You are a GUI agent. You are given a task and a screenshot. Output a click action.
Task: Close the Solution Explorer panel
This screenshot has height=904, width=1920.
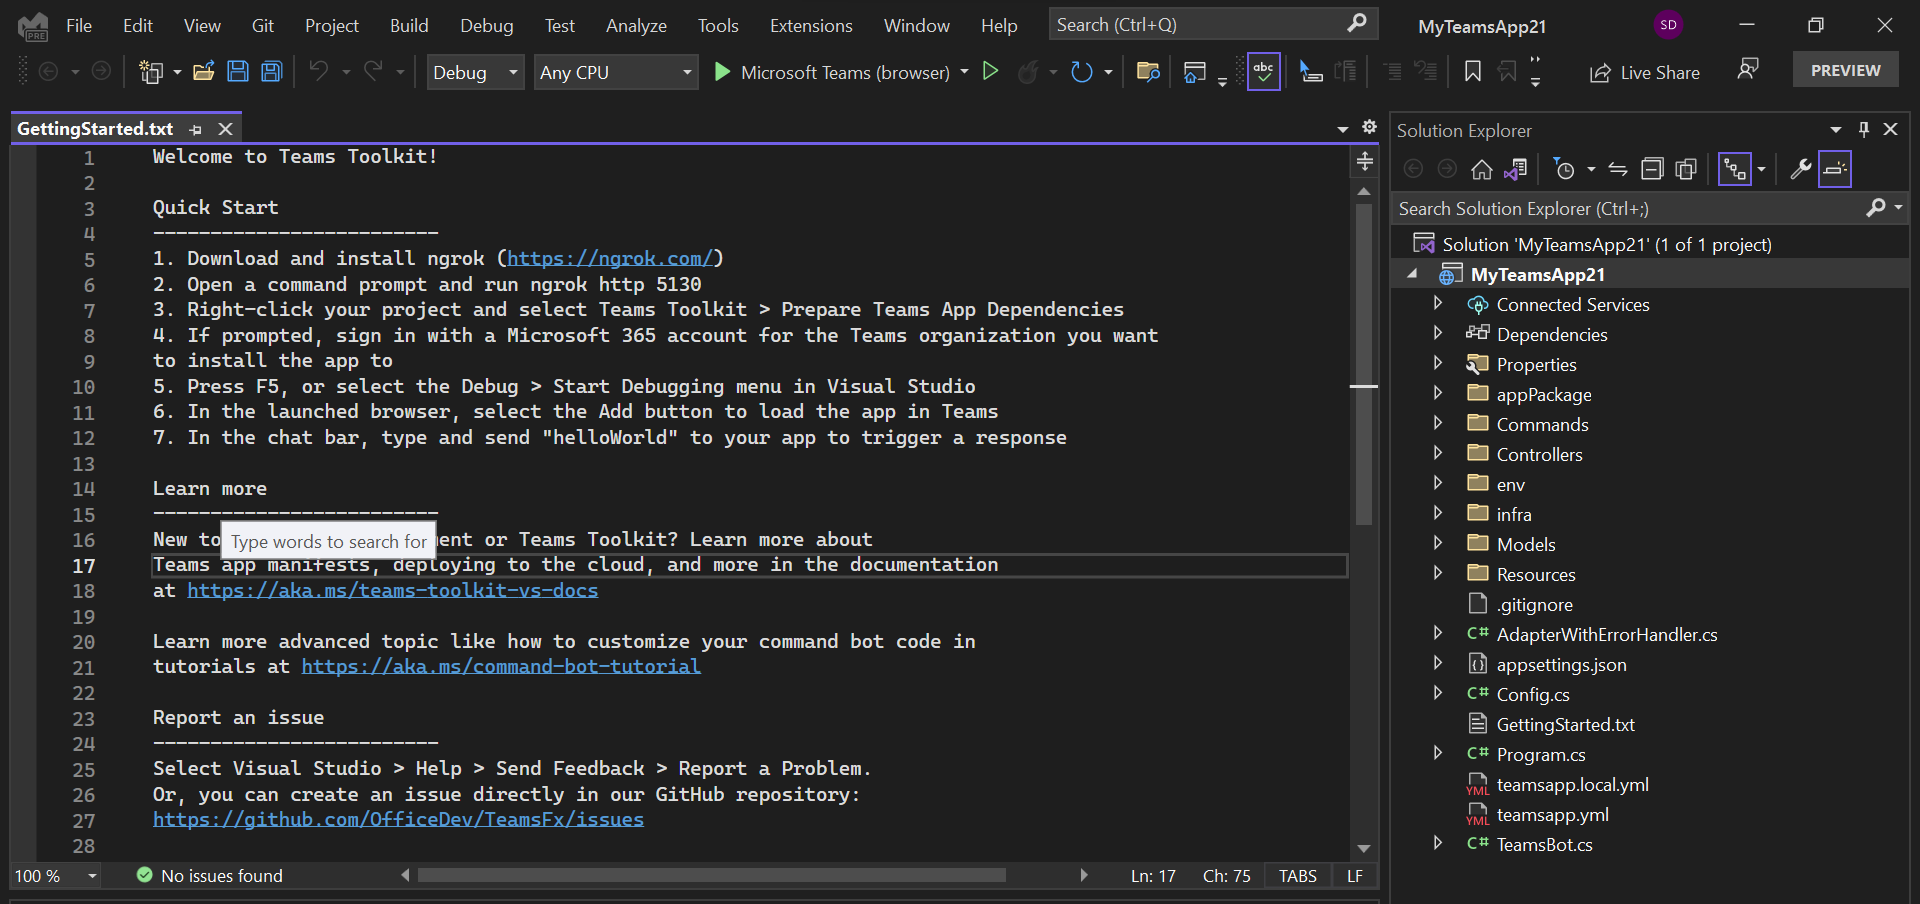click(x=1890, y=130)
